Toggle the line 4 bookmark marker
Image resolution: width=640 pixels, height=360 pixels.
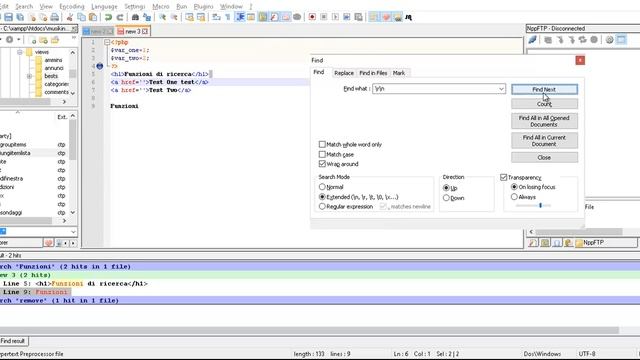(100, 66)
